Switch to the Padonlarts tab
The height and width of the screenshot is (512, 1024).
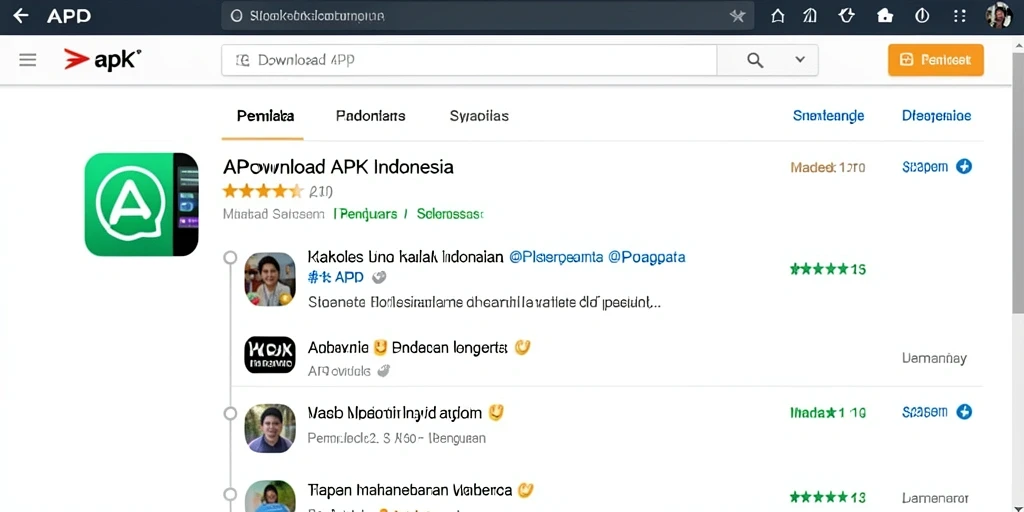[370, 116]
